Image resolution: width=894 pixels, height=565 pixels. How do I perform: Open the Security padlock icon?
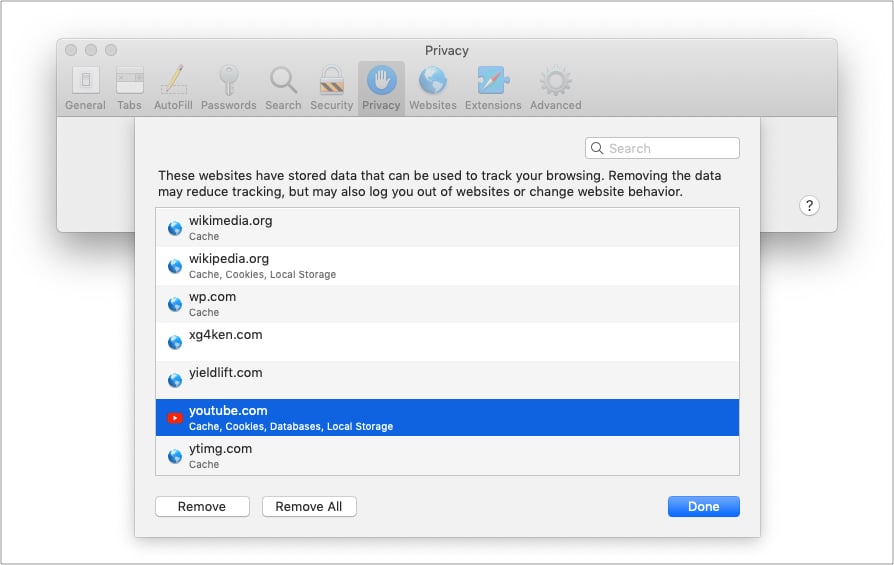(331, 80)
